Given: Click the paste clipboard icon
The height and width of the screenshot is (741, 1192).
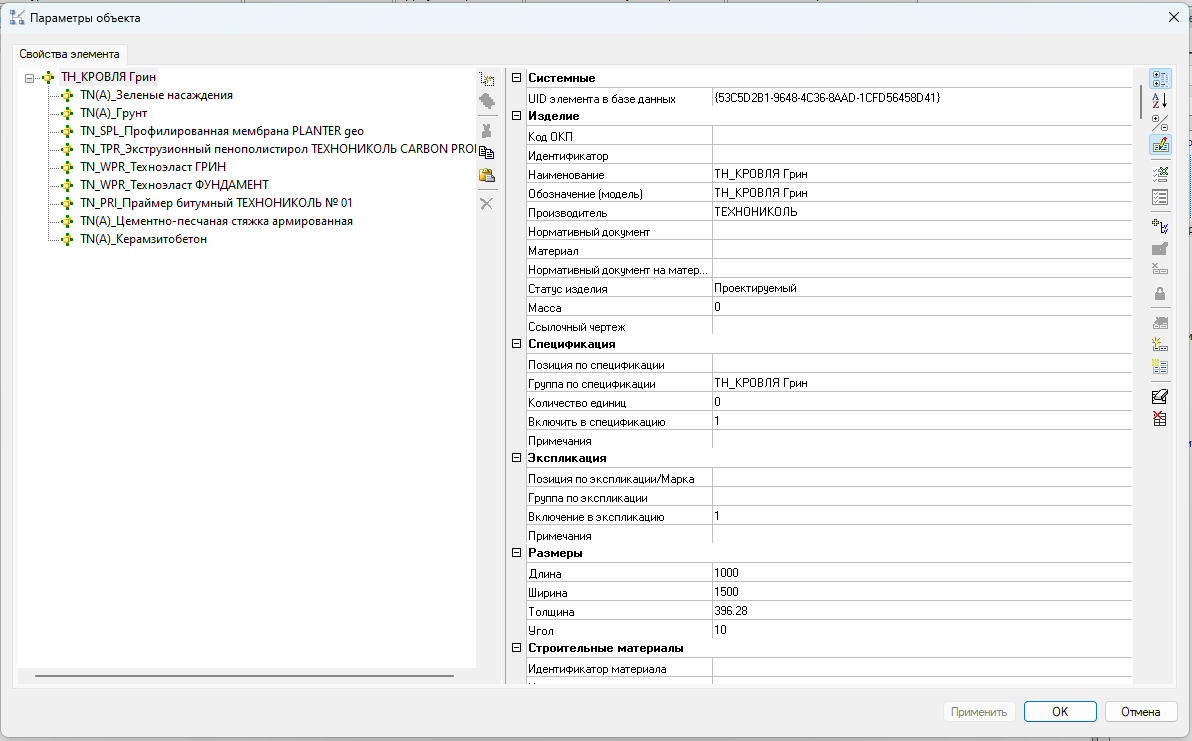Looking at the screenshot, I should pos(487,176).
